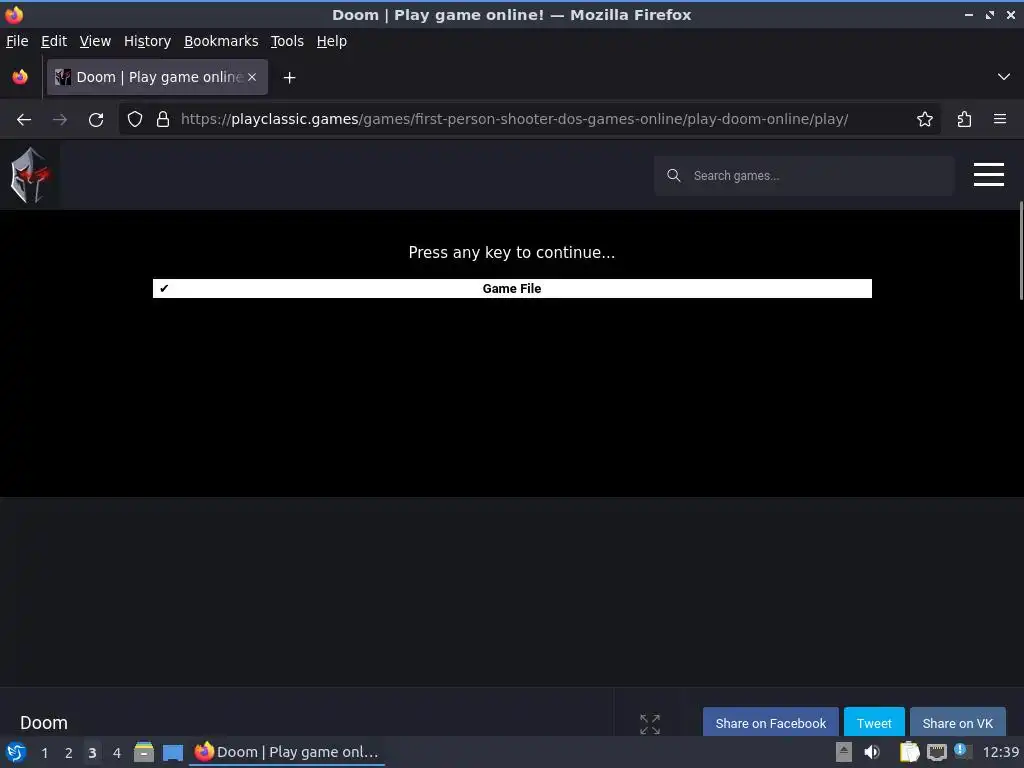The width and height of the screenshot is (1024, 768).
Task: Open the taskbar start menu icon
Action: tap(16, 752)
